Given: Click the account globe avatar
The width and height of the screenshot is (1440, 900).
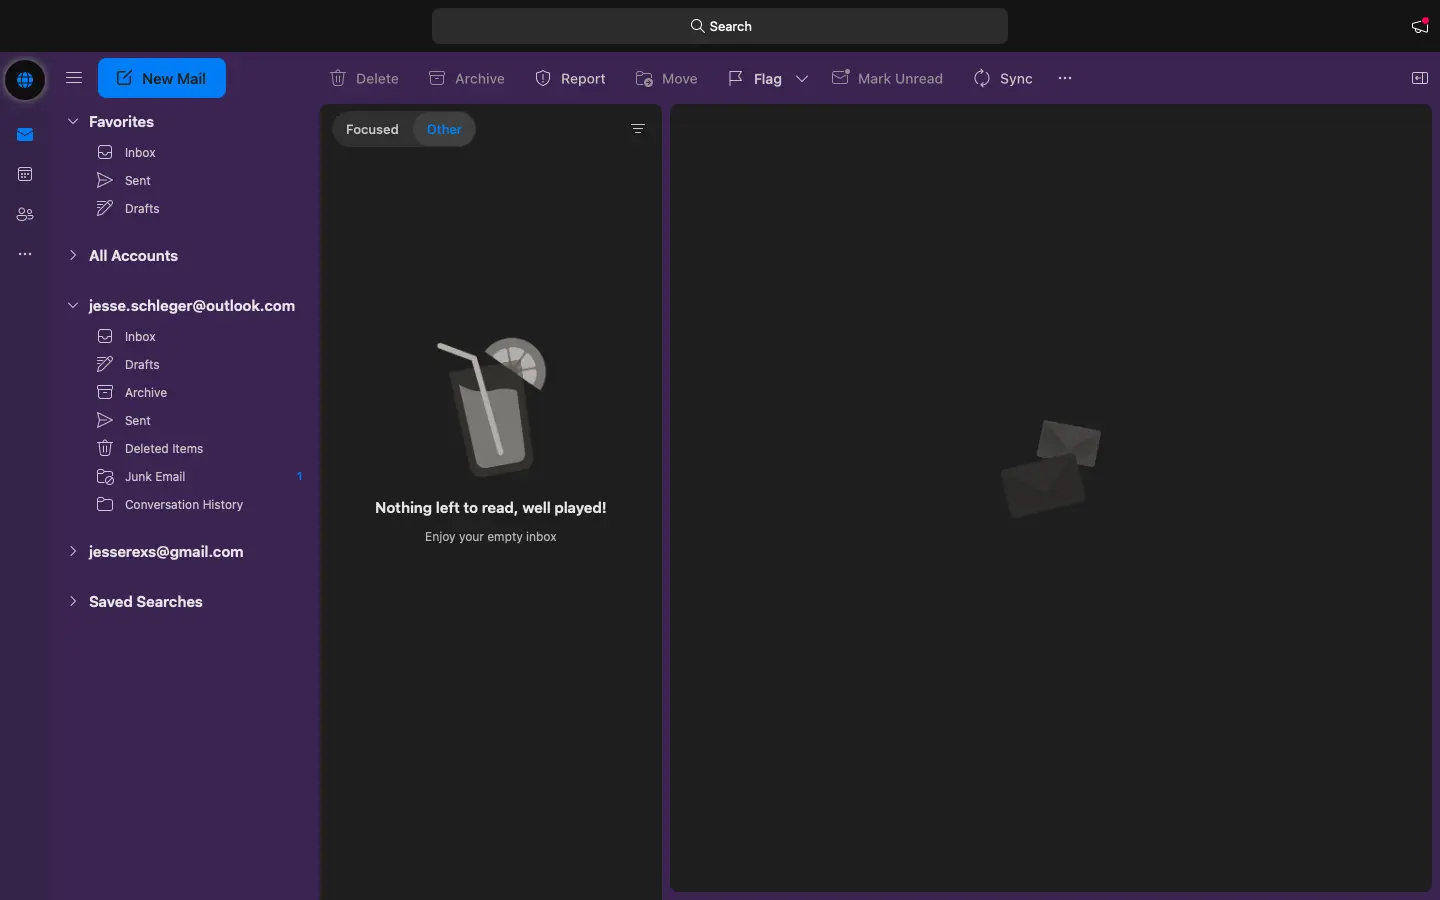Looking at the screenshot, I should click(25, 79).
